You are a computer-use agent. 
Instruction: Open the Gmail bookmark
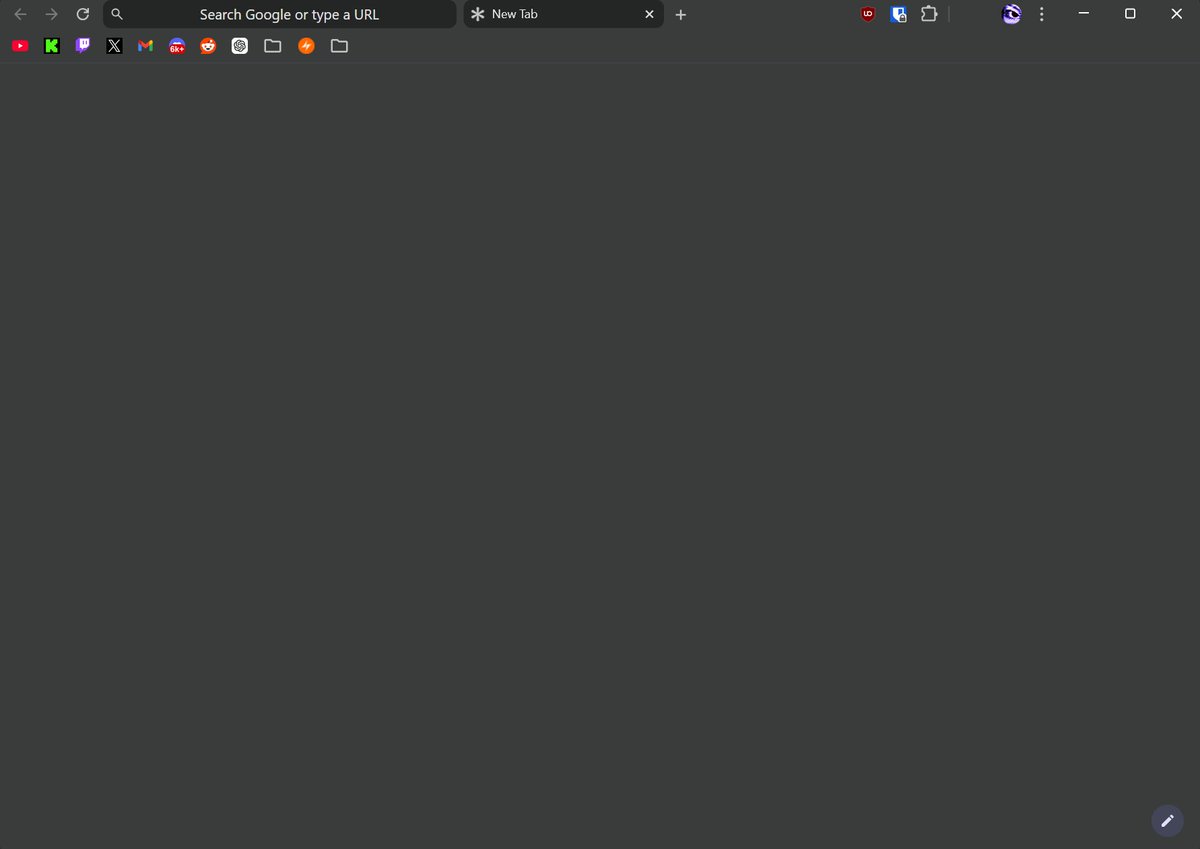[x=145, y=46]
